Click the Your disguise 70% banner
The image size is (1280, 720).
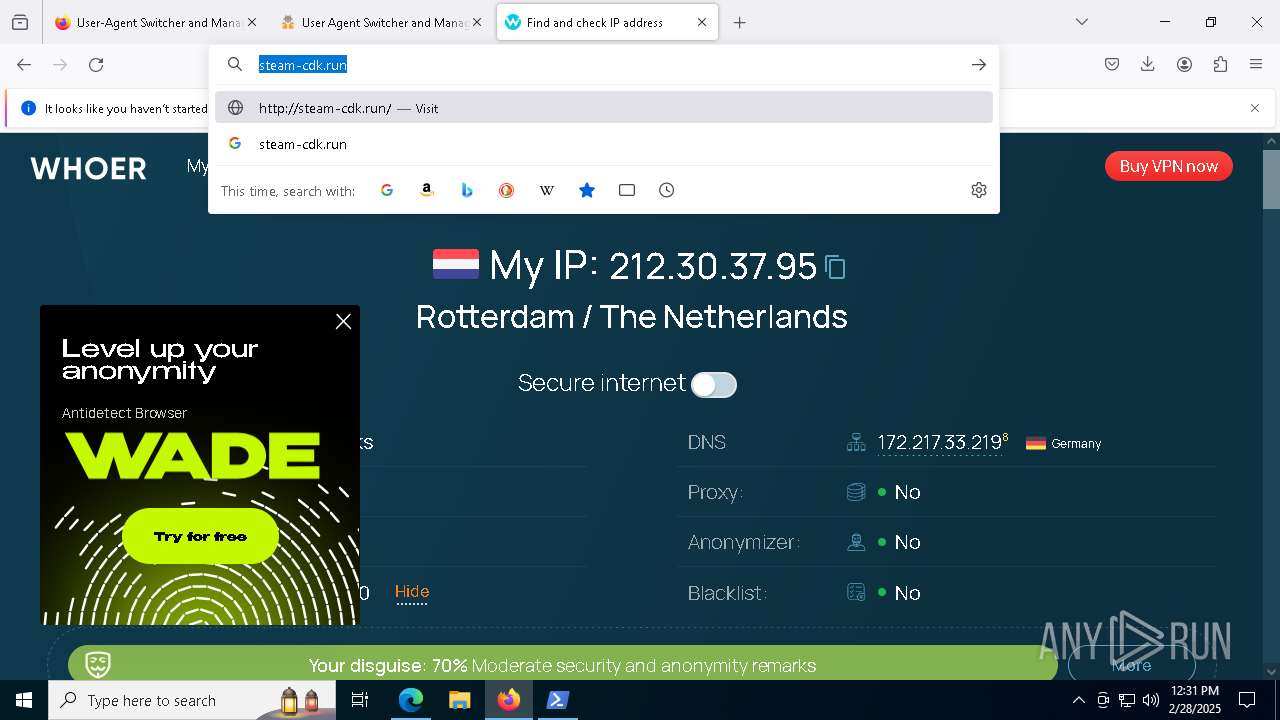562,664
